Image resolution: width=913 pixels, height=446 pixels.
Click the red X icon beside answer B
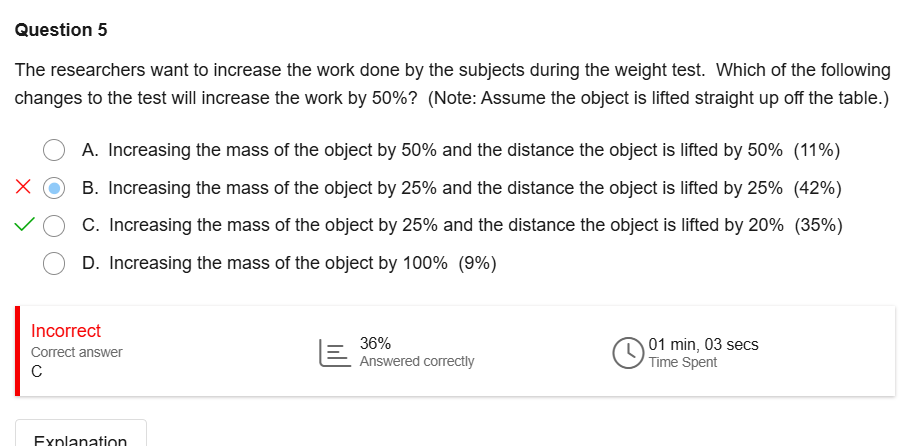coord(23,188)
